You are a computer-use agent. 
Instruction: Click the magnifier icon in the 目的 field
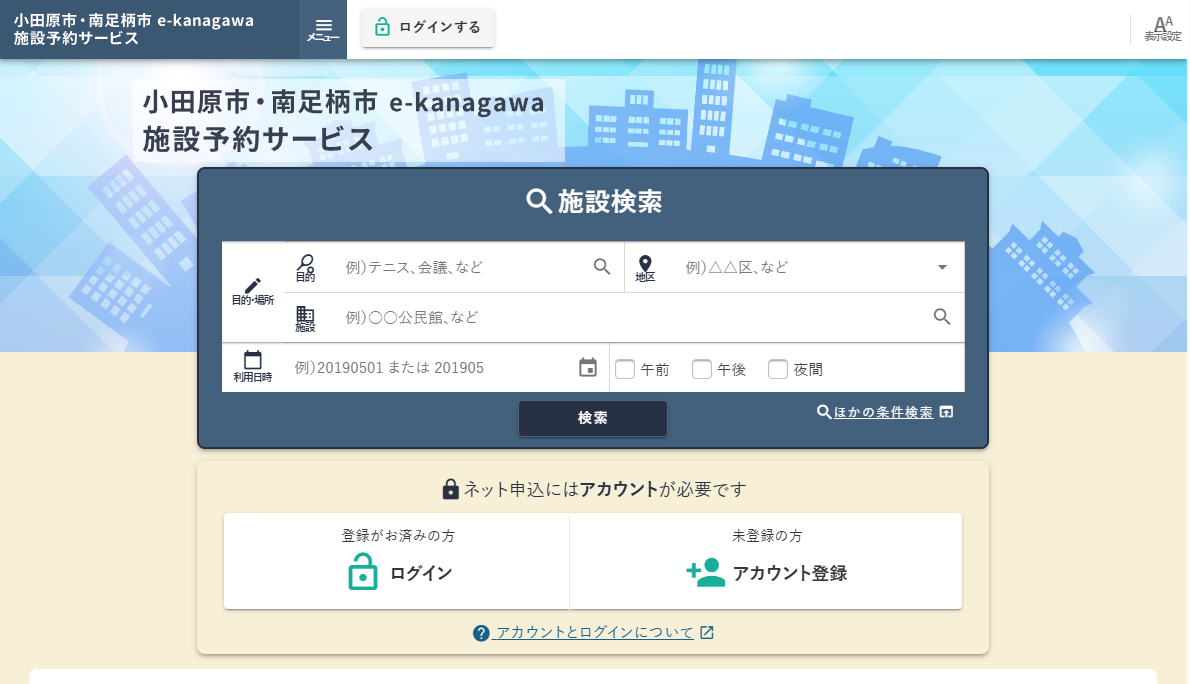602,267
